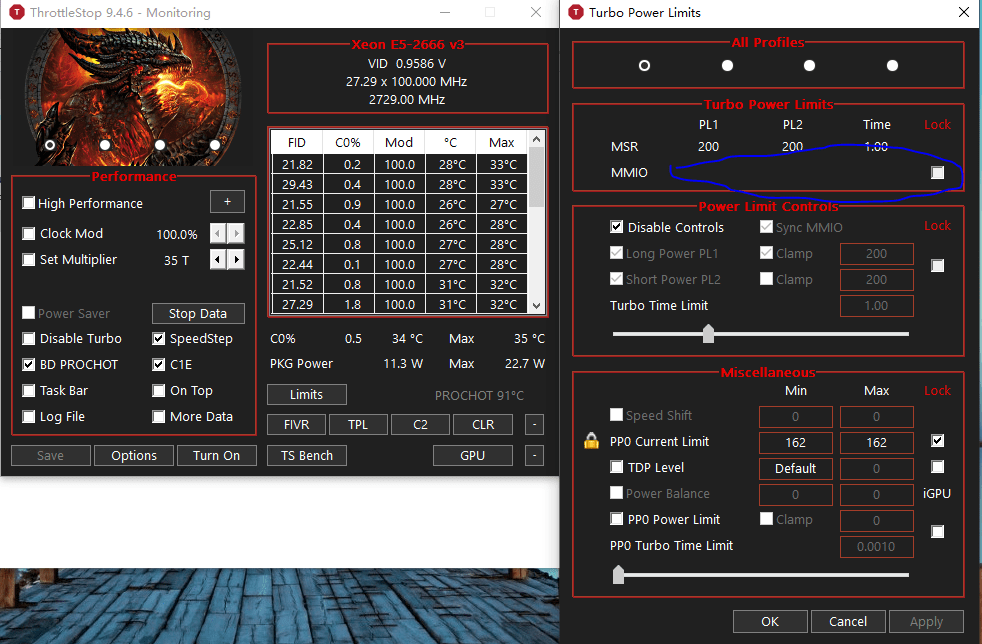Increase Set Multiplier with right arrow

click(236, 259)
